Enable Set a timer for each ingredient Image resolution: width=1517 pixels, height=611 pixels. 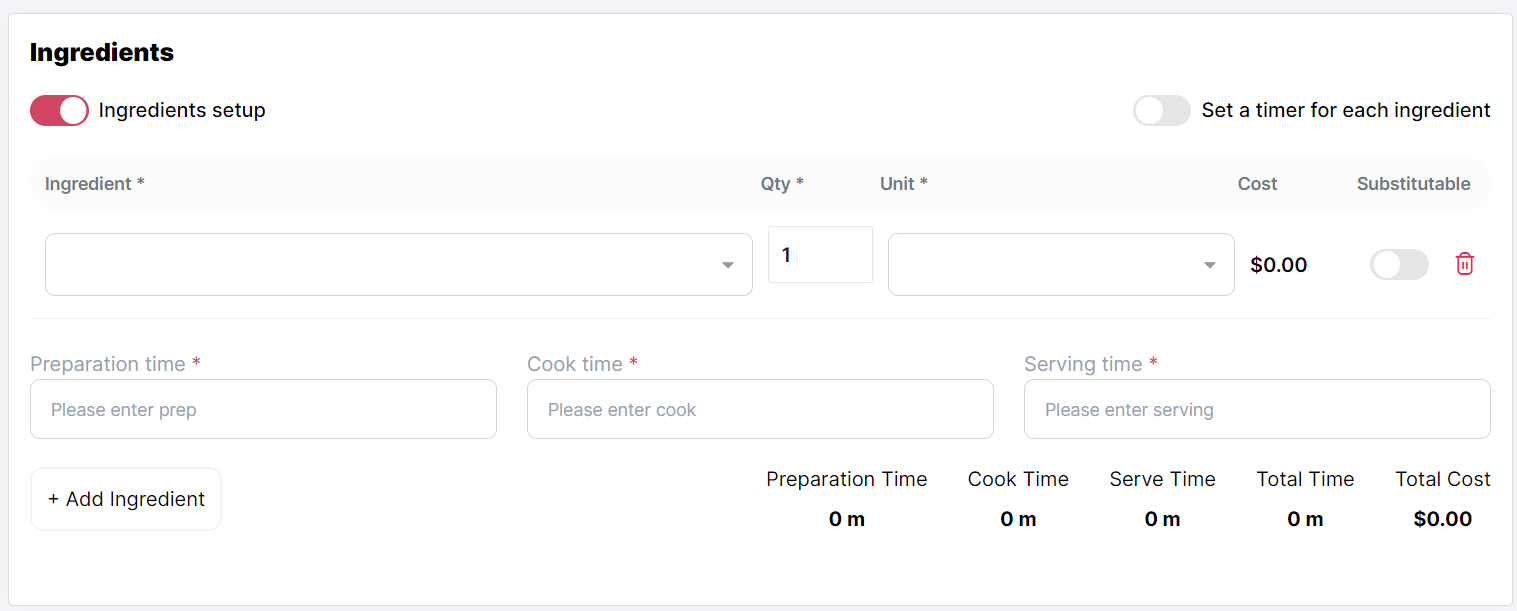pos(1161,110)
